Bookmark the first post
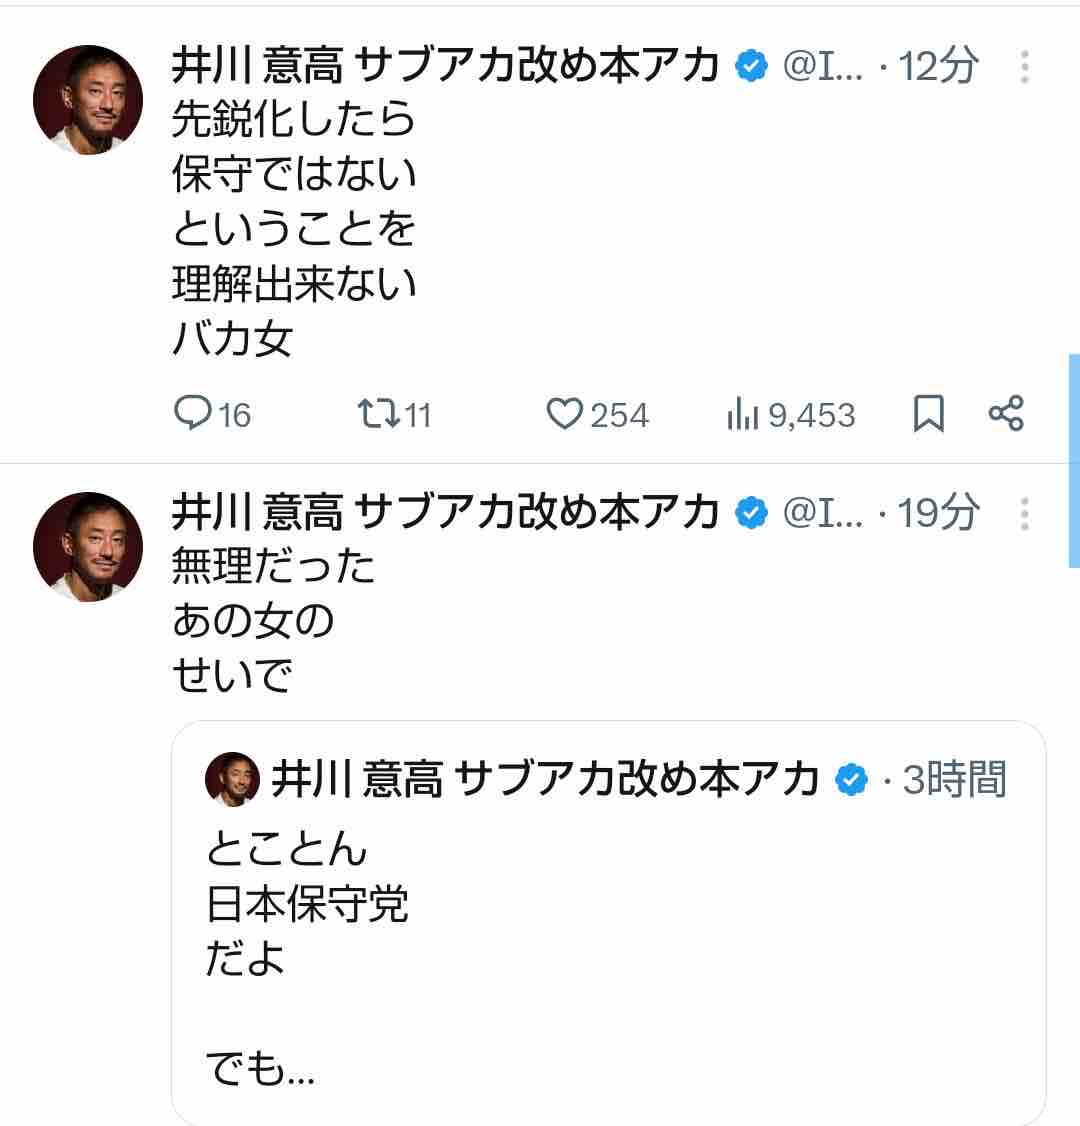Viewport: 1080px width, 1126px height. pos(929,413)
